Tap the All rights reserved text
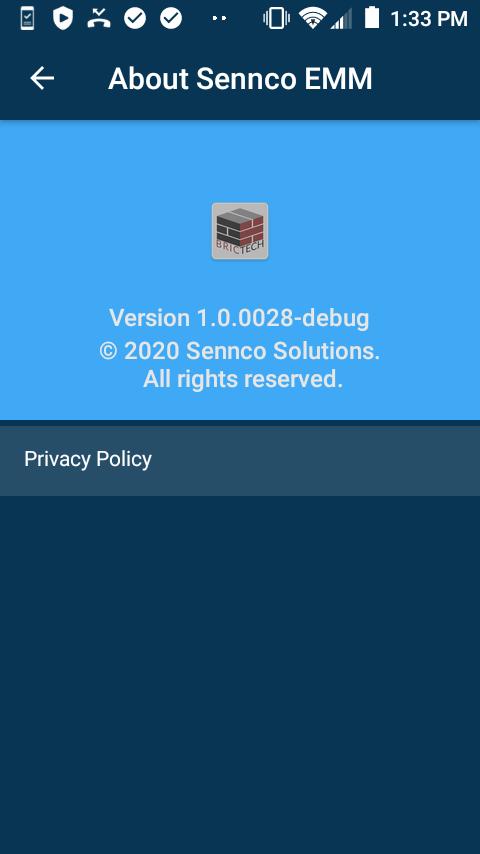This screenshot has height=854, width=480. tap(243, 379)
